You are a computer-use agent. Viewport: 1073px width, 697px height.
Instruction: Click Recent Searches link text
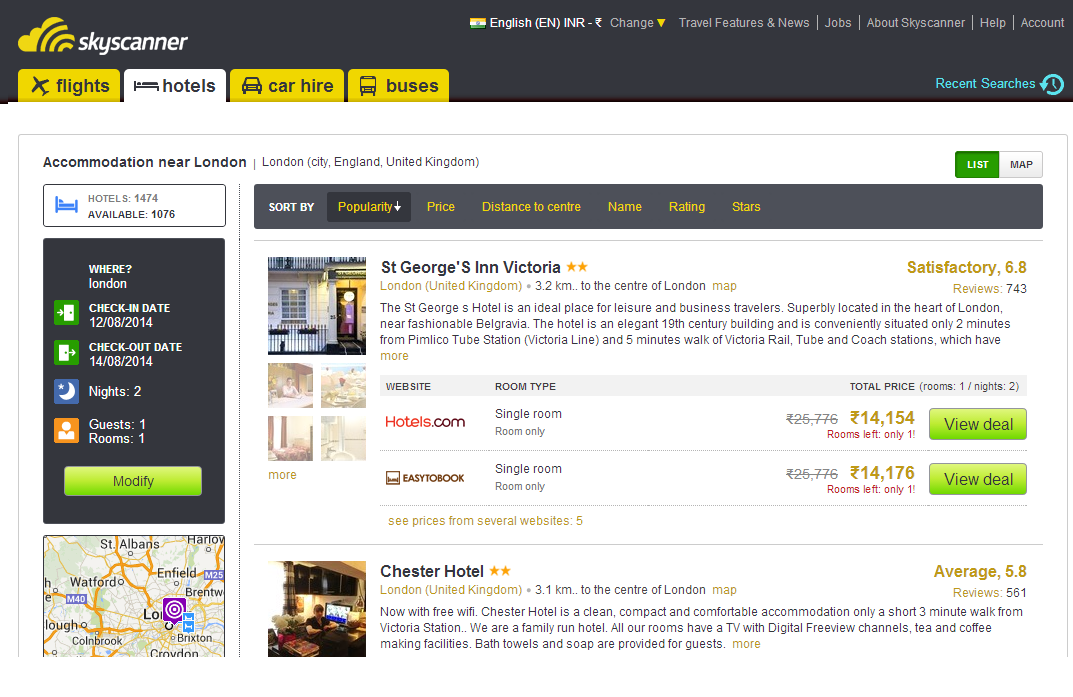(x=985, y=83)
